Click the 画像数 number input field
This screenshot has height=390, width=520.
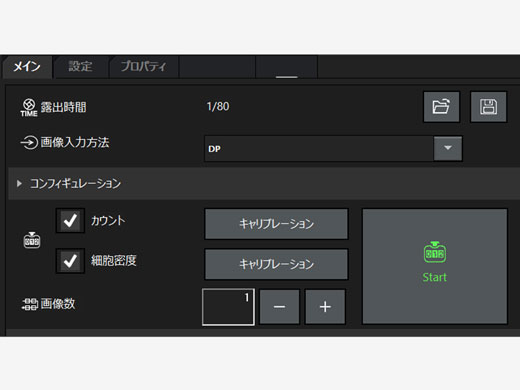point(228,307)
